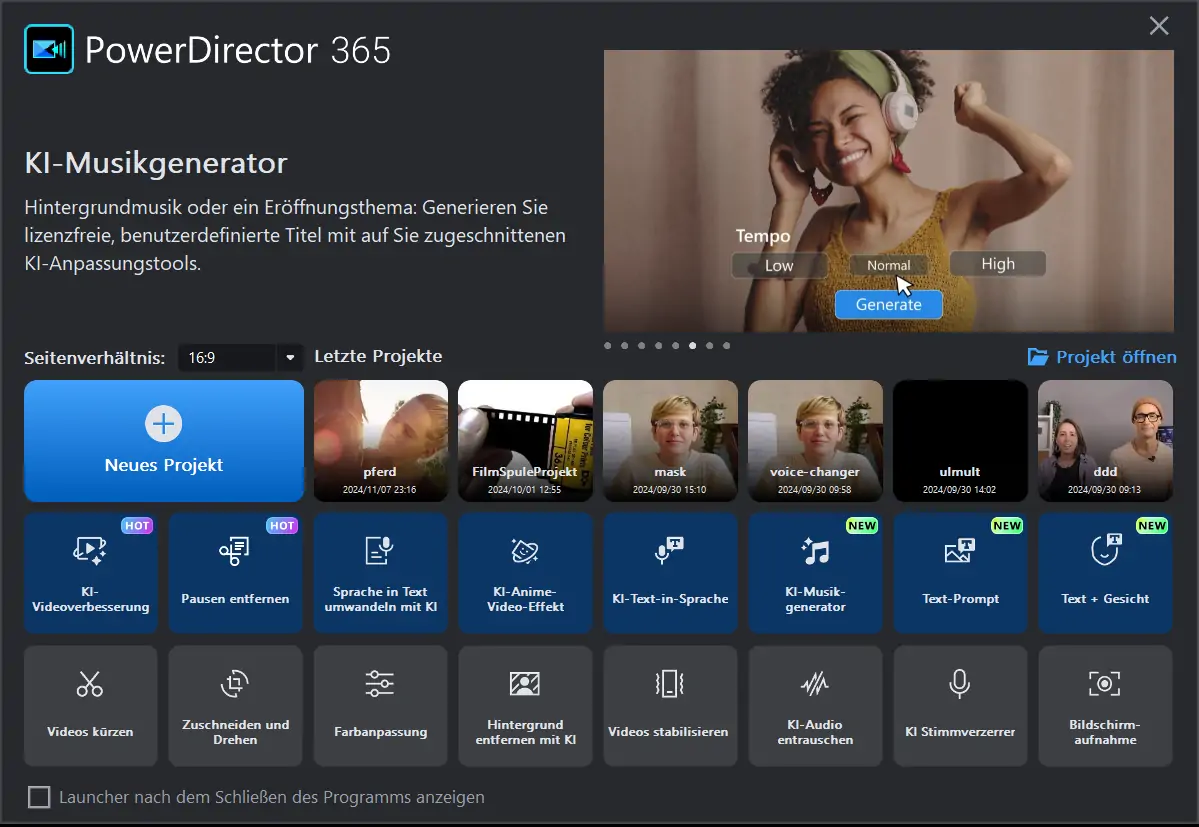Image resolution: width=1199 pixels, height=827 pixels.
Task: Go to the seventh carousel slide dot
Action: pyautogui.click(x=710, y=345)
